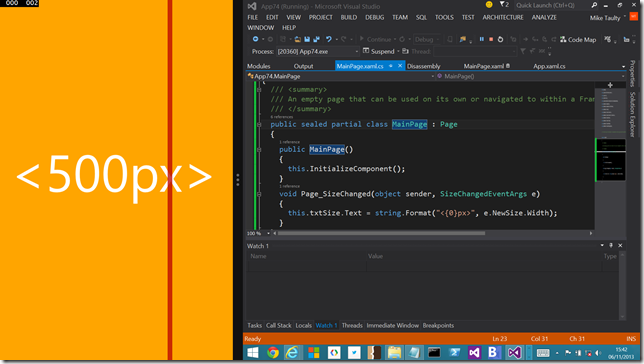
Task: Open Code Map from the toolbar
Action: click(578, 39)
